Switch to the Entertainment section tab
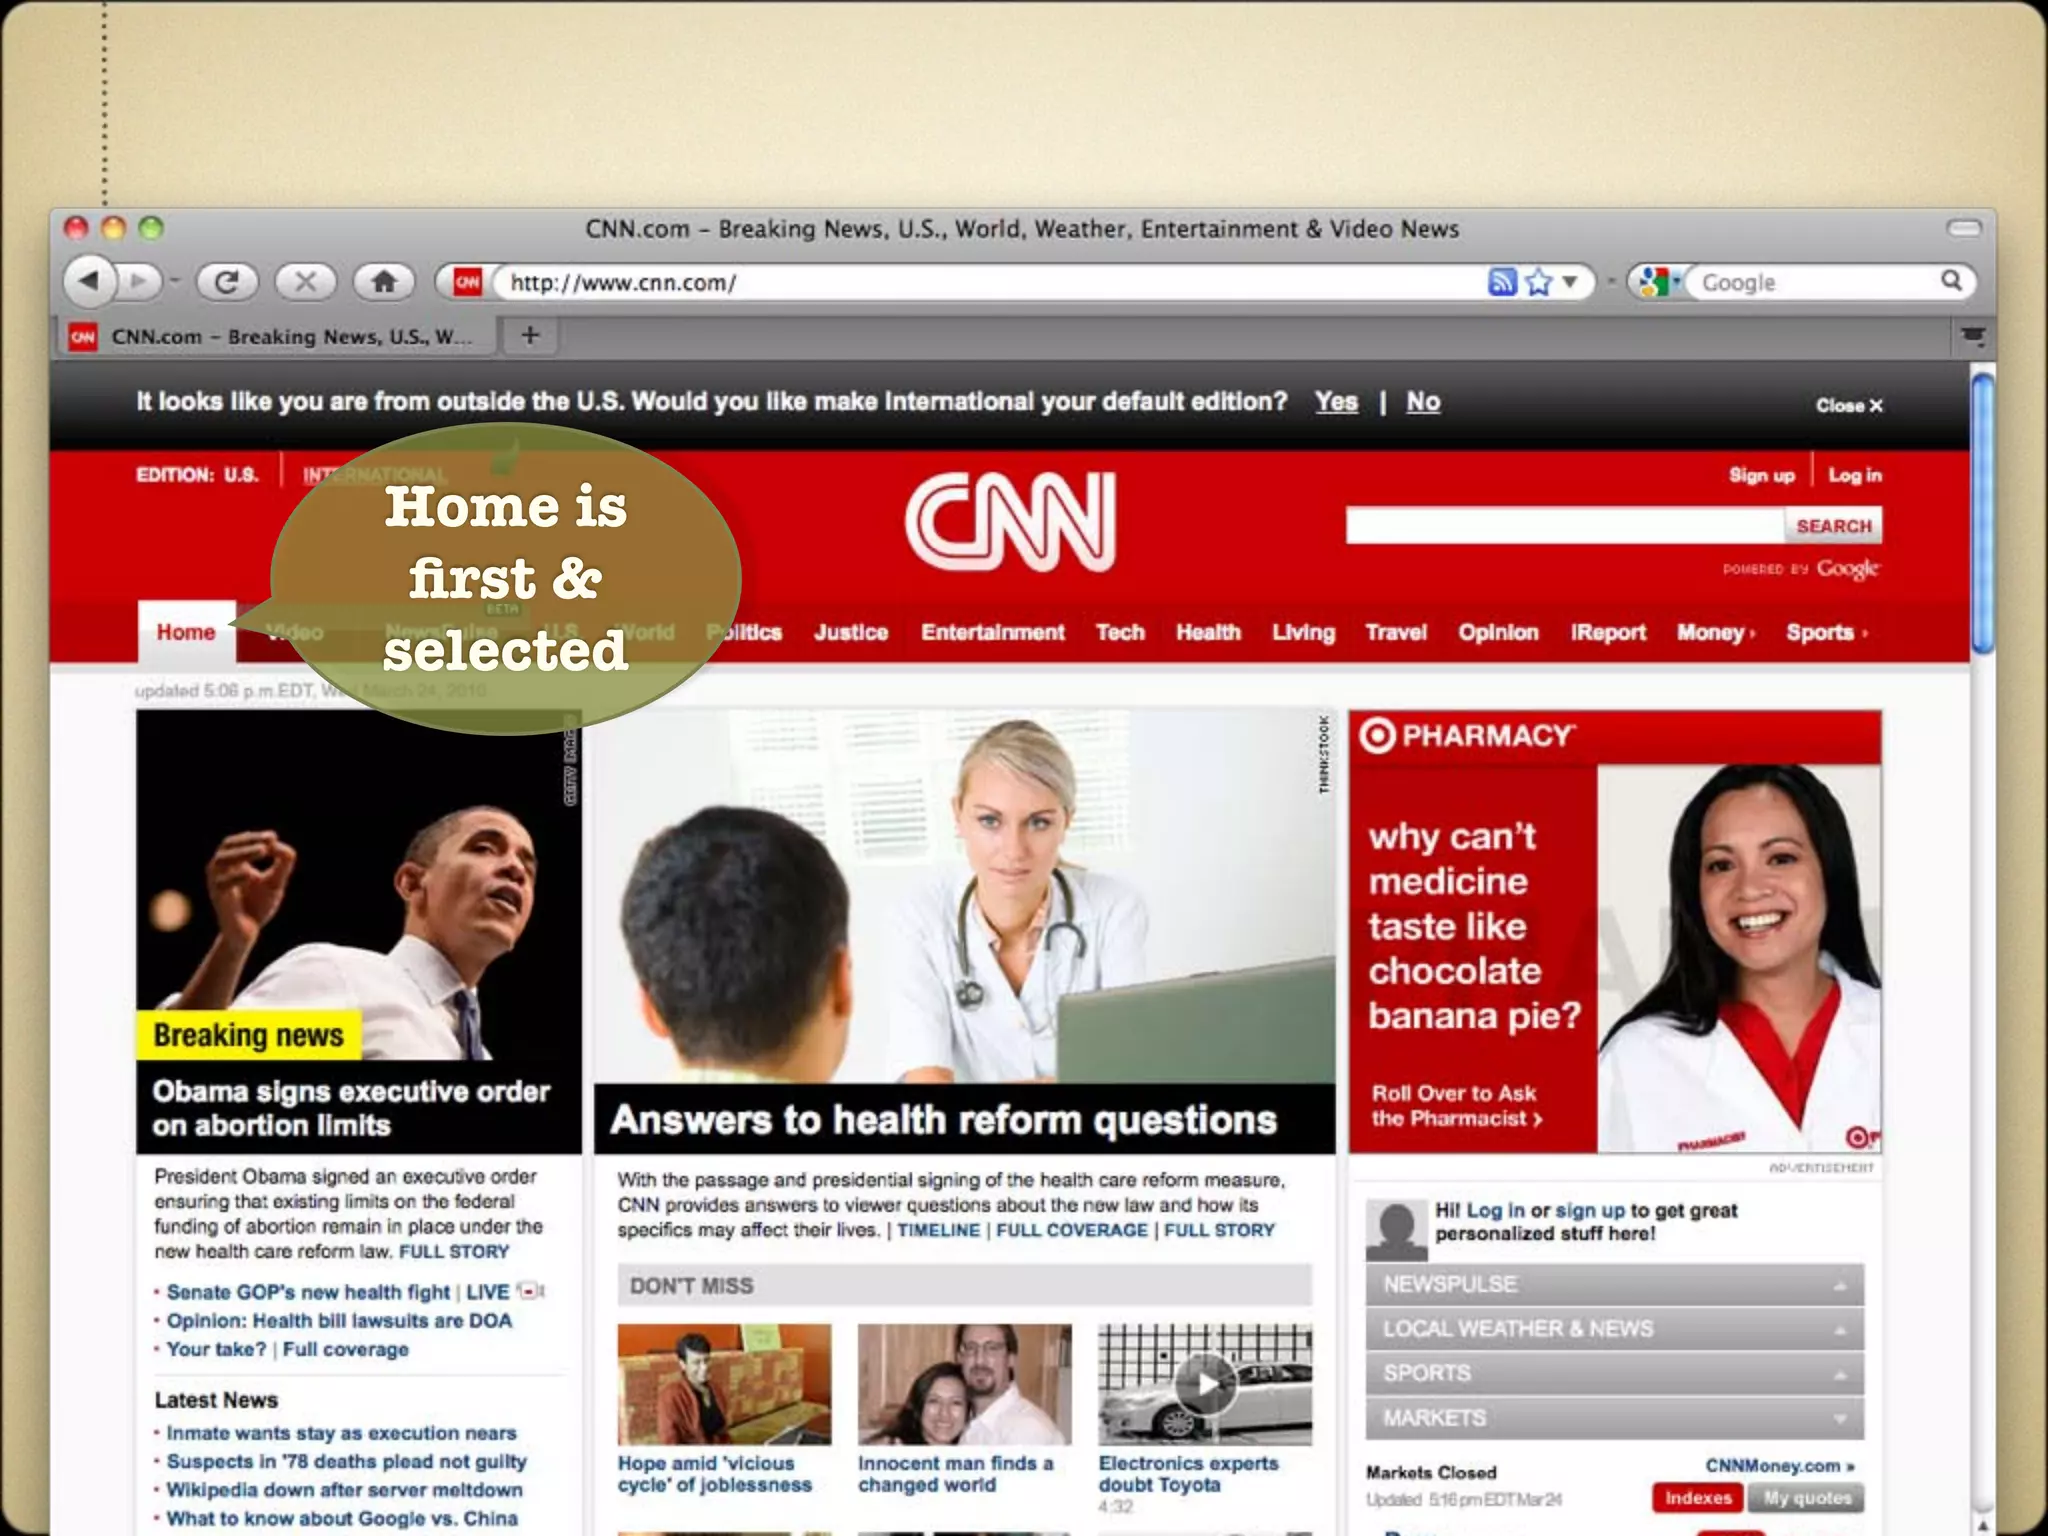Image resolution: width=2048 pixels, height=1536 pixels. (992, 632)
